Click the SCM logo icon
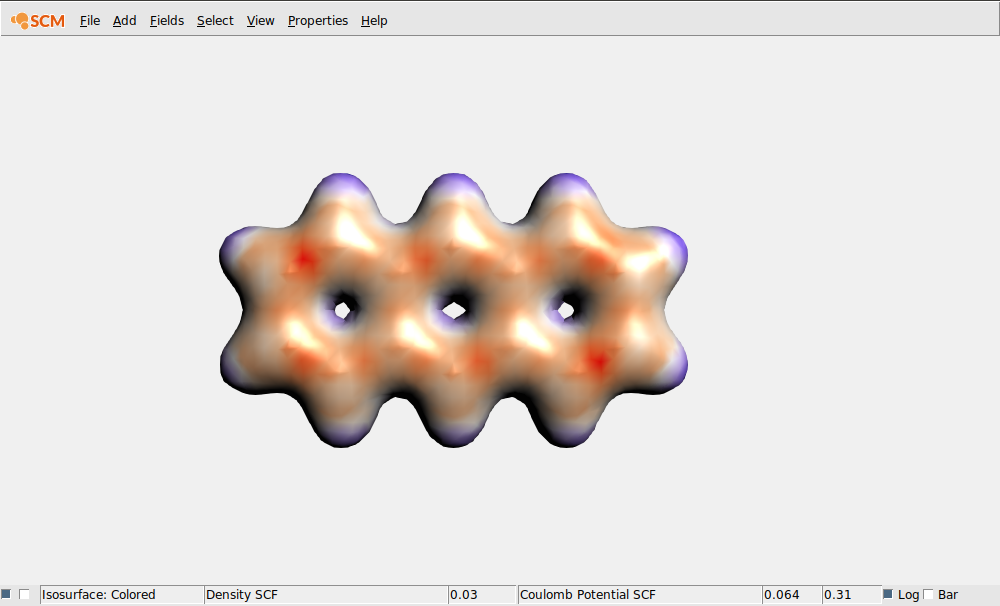 point(38,21)
